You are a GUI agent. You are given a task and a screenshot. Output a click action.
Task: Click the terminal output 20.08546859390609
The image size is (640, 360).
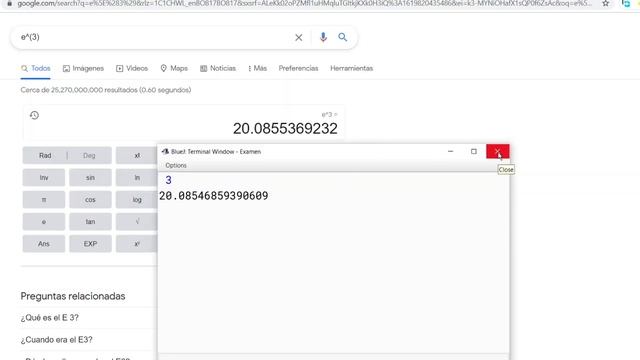point(213,196)
